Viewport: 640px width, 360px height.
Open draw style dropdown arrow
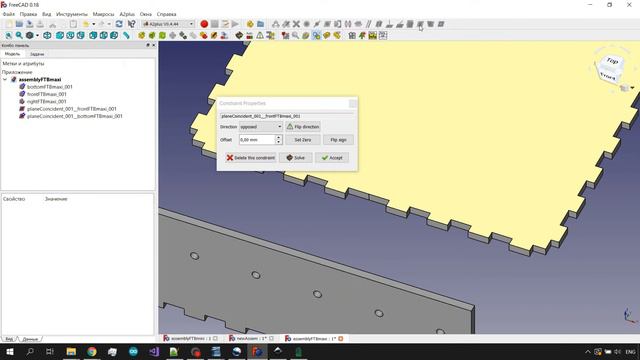(x=37, y=36)
